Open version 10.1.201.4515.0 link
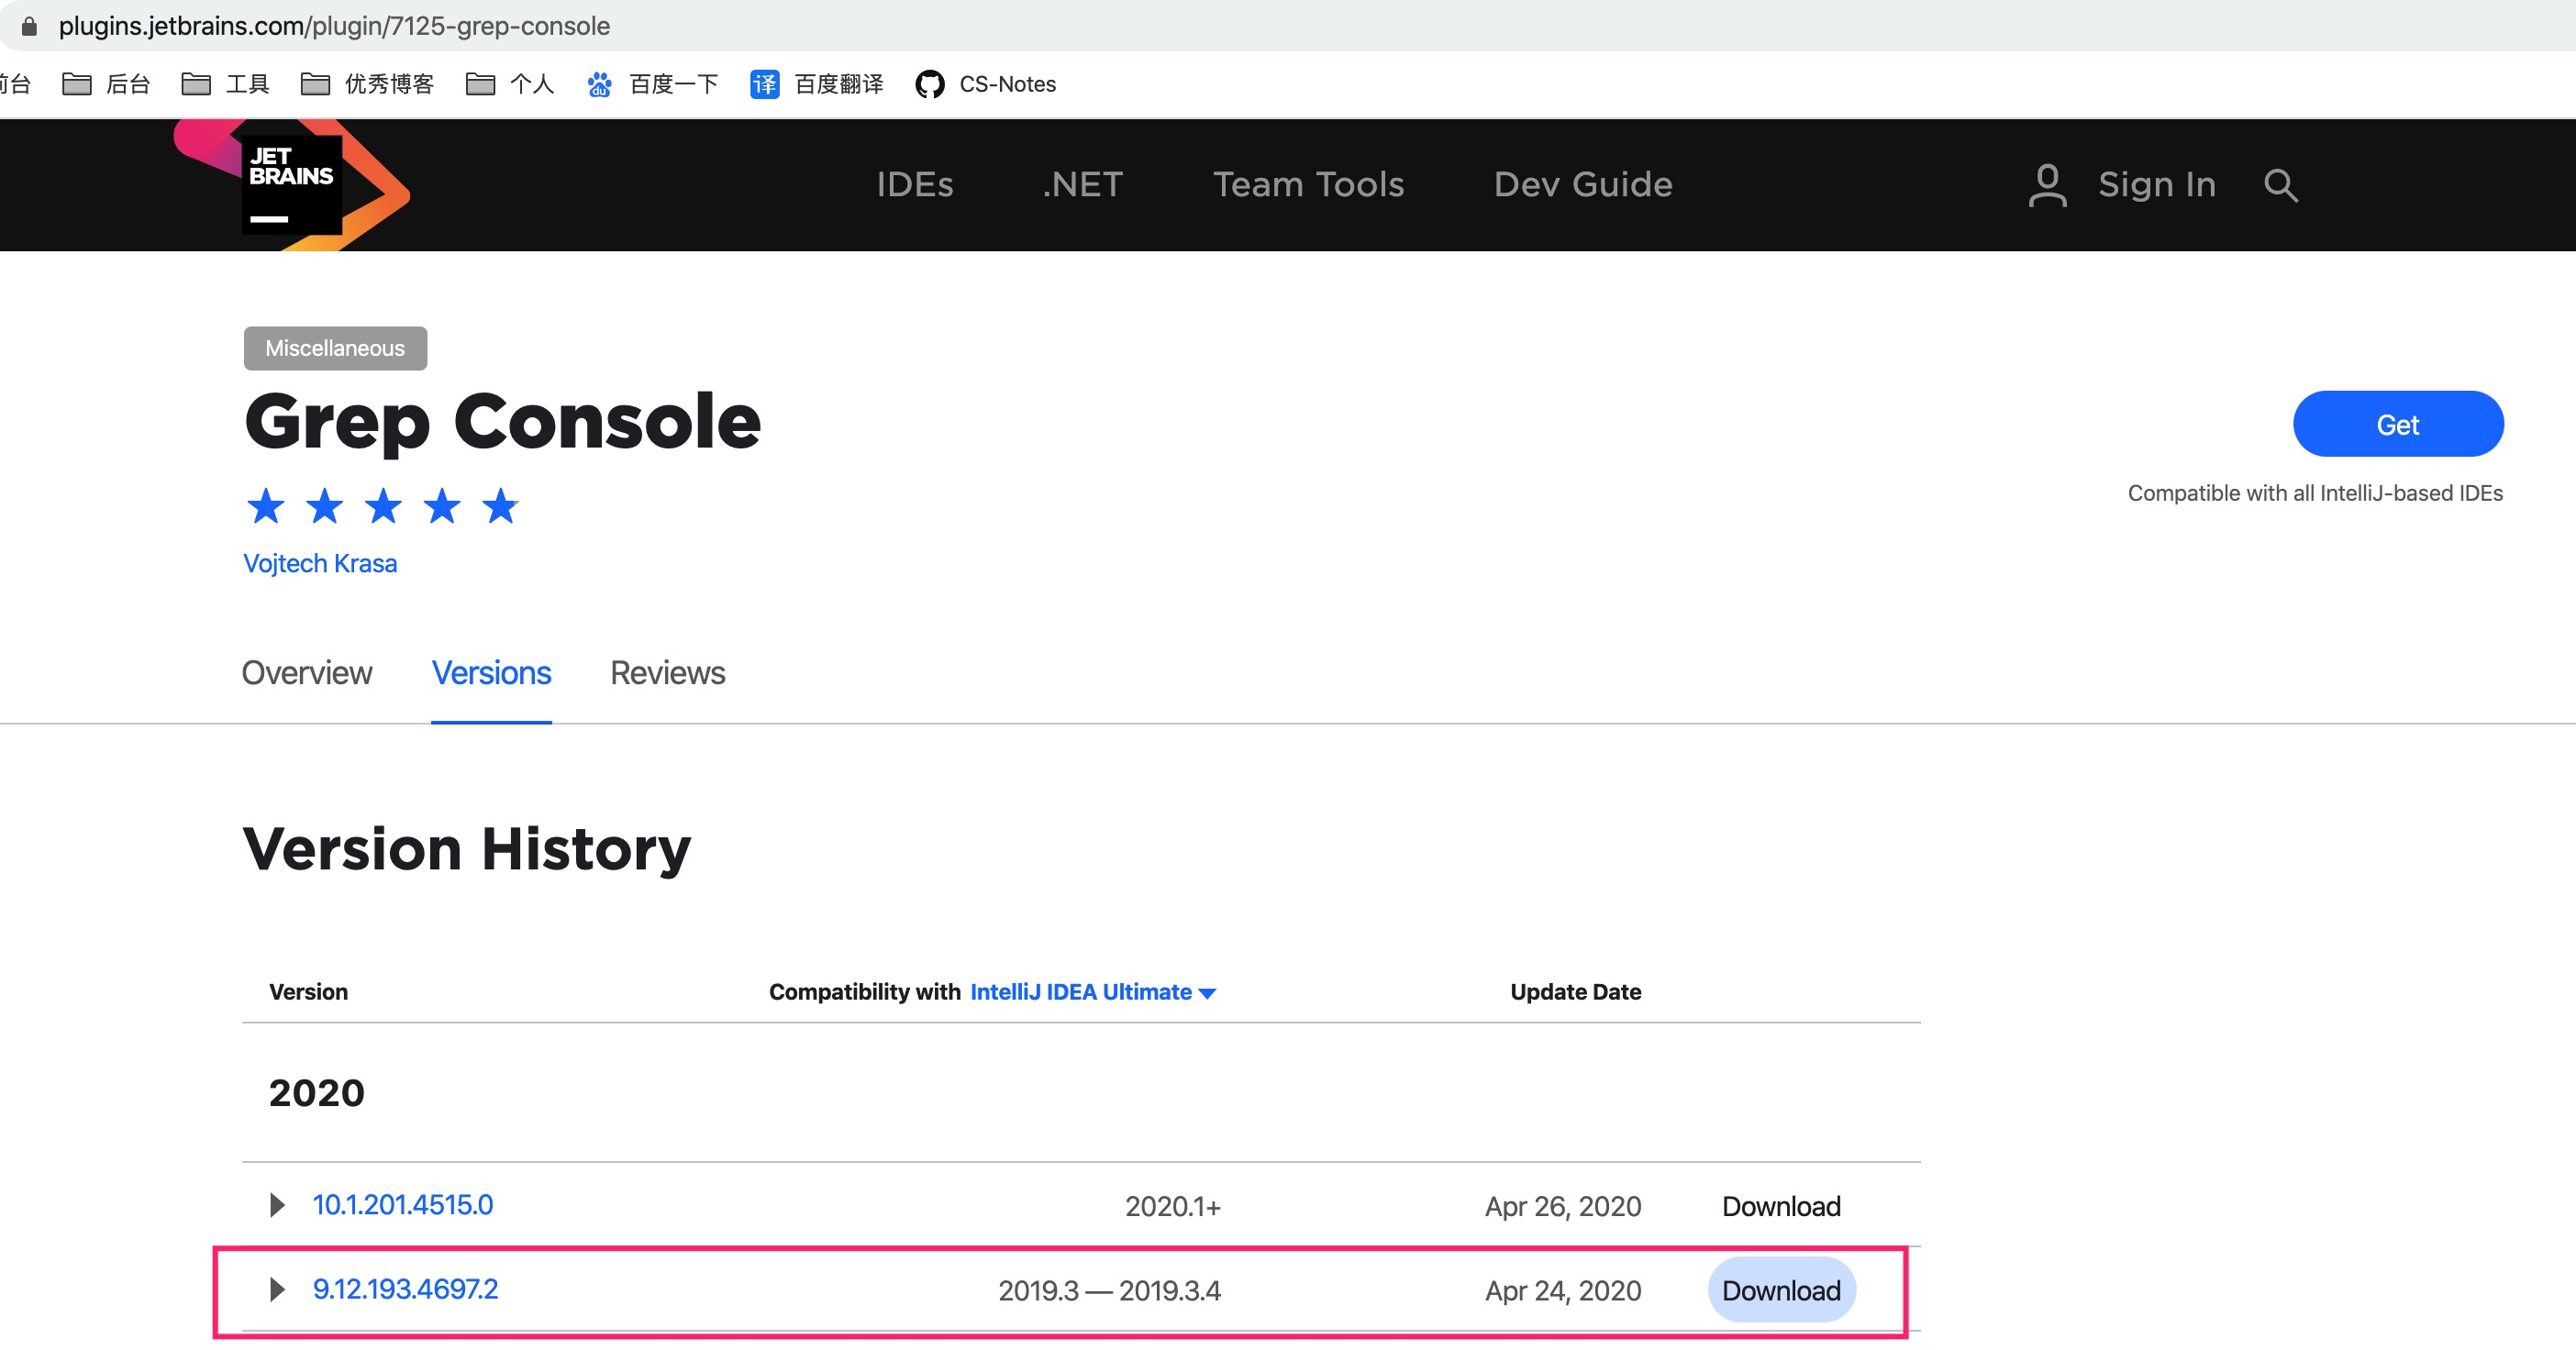Viewport: 2576px width, 1350px height. (403, 1205)
